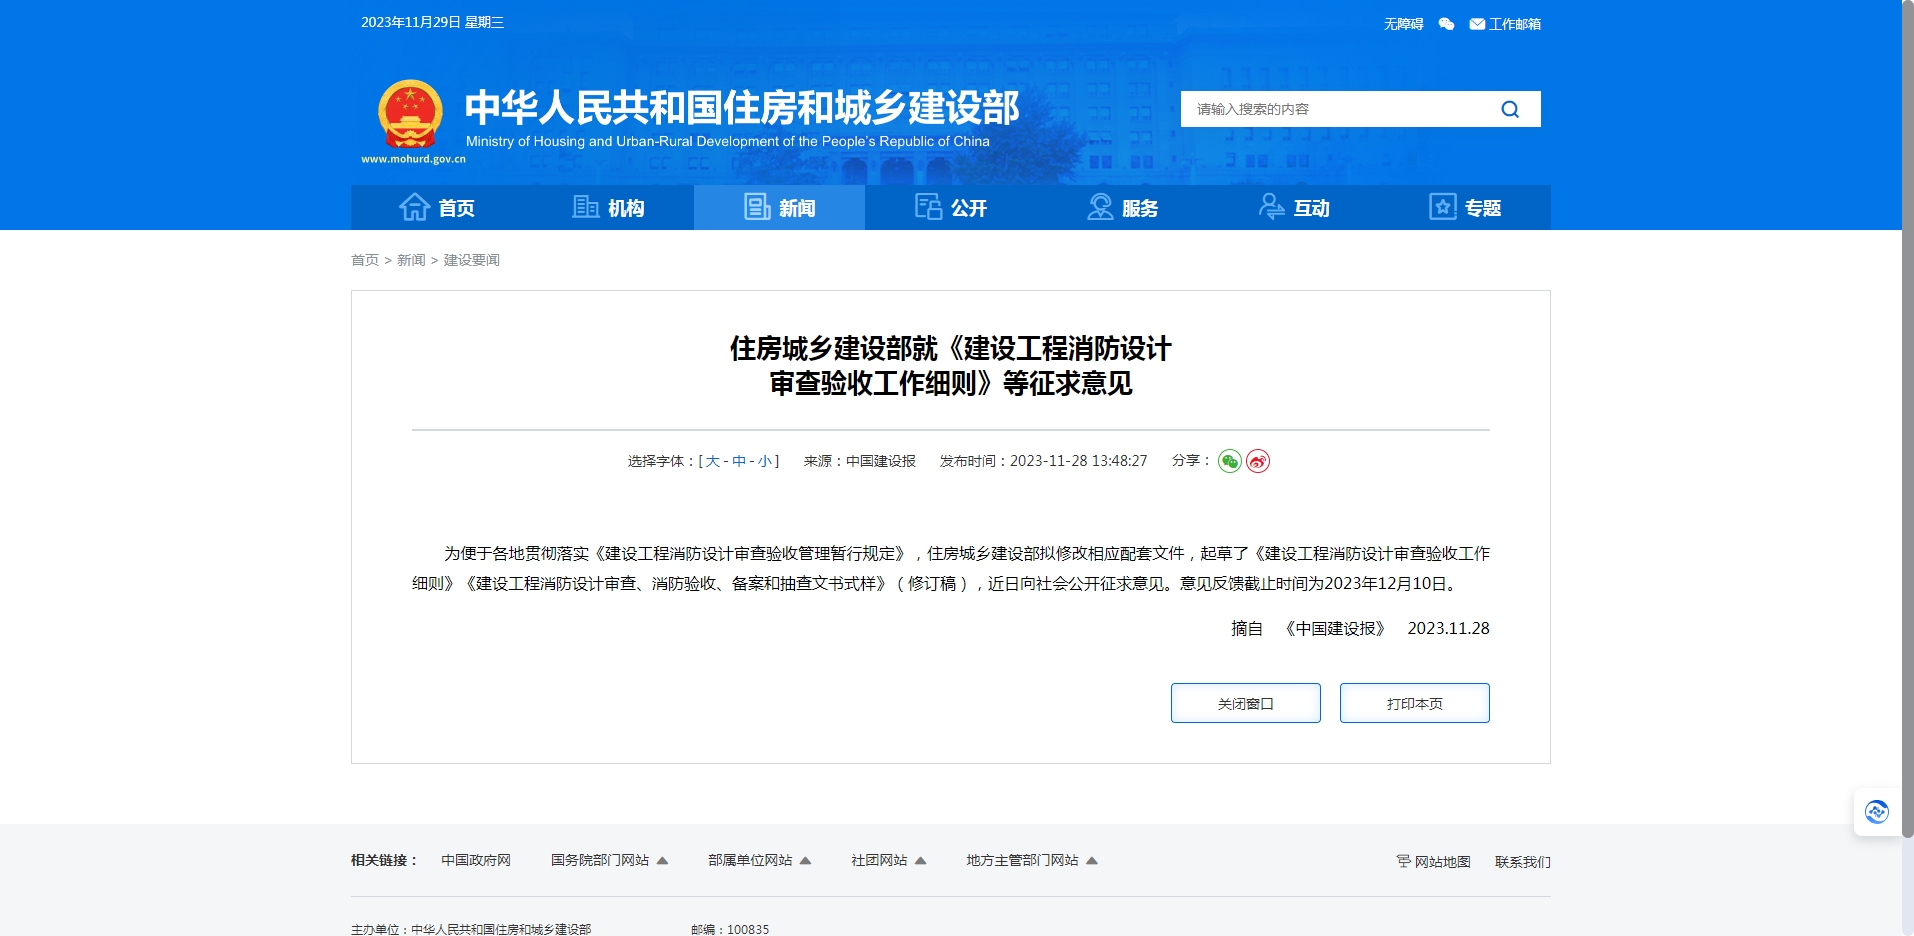This screenshot has width=1914, height=936.
Task: Select medium font size 中
Action: click(x=739, y=461)
